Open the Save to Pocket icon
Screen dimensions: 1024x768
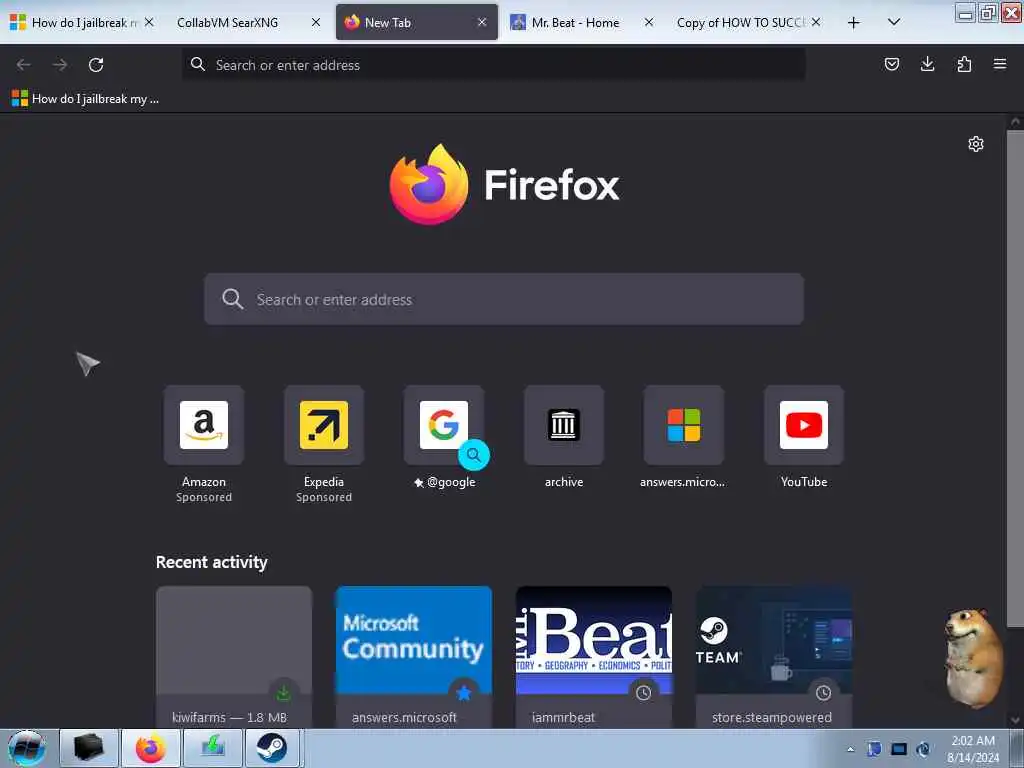[891, 64]
